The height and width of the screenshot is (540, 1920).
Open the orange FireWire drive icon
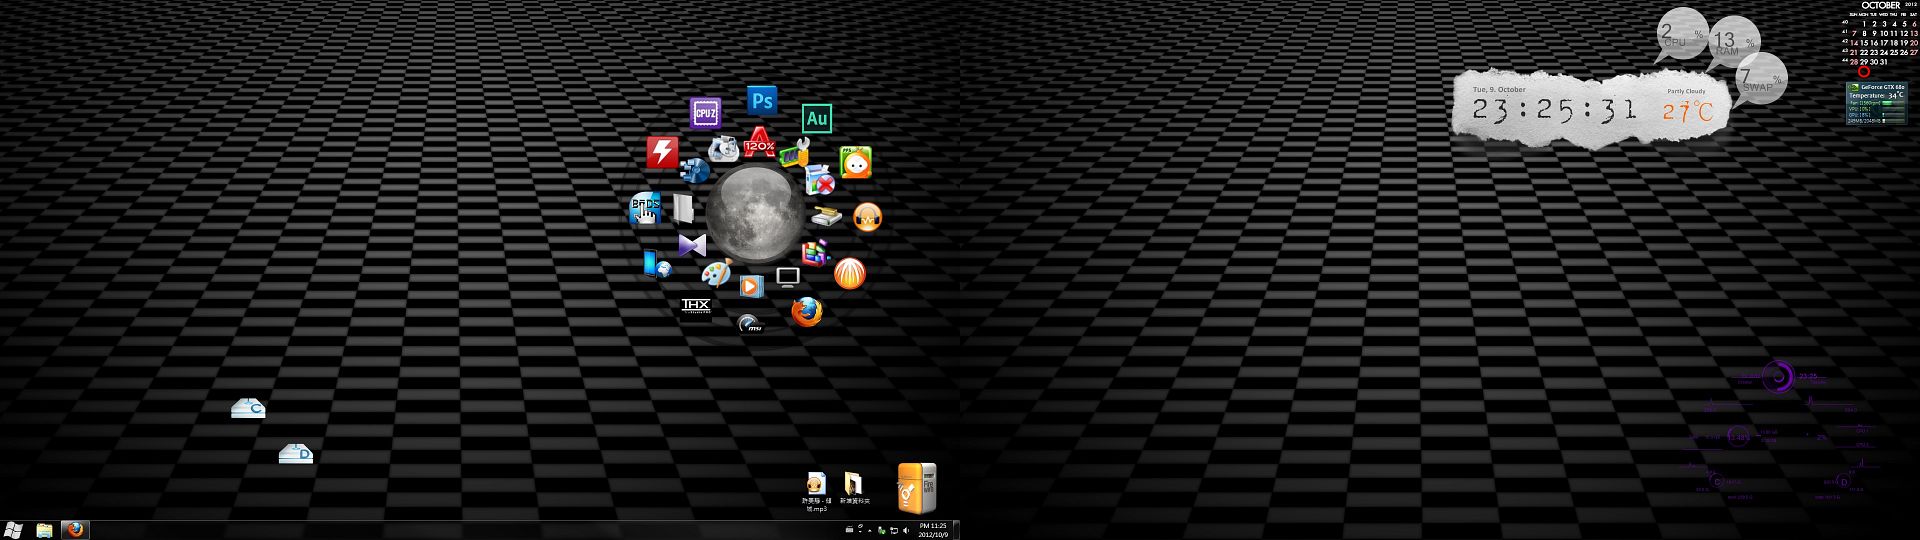click(915, 487)
